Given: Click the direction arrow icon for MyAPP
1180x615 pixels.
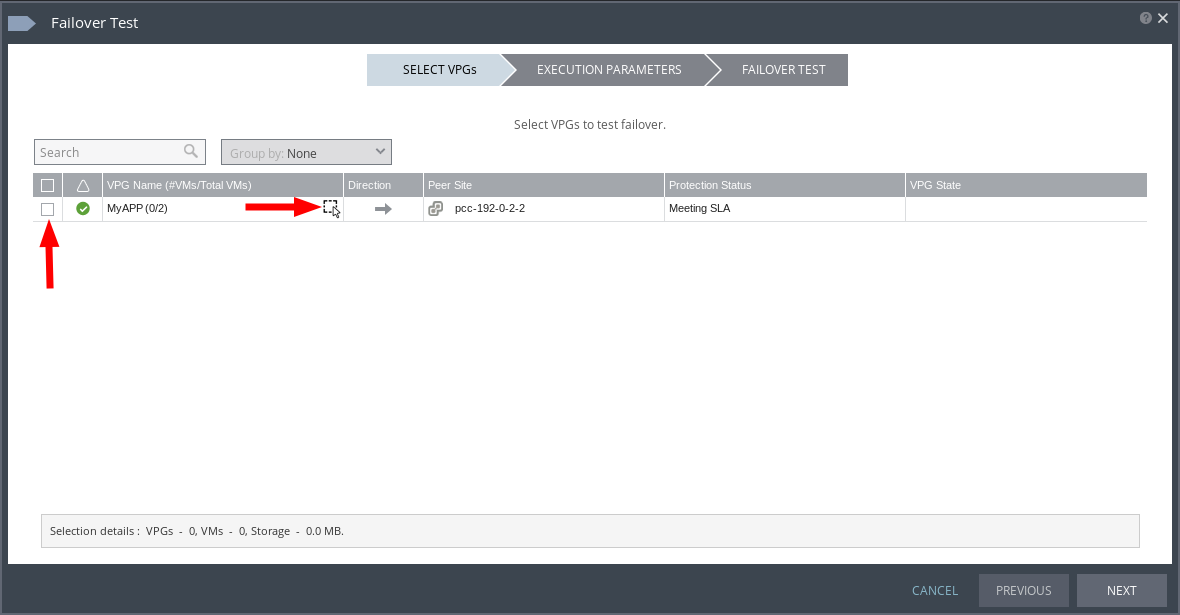Looking at the screenshot, I should coord(383,208).
